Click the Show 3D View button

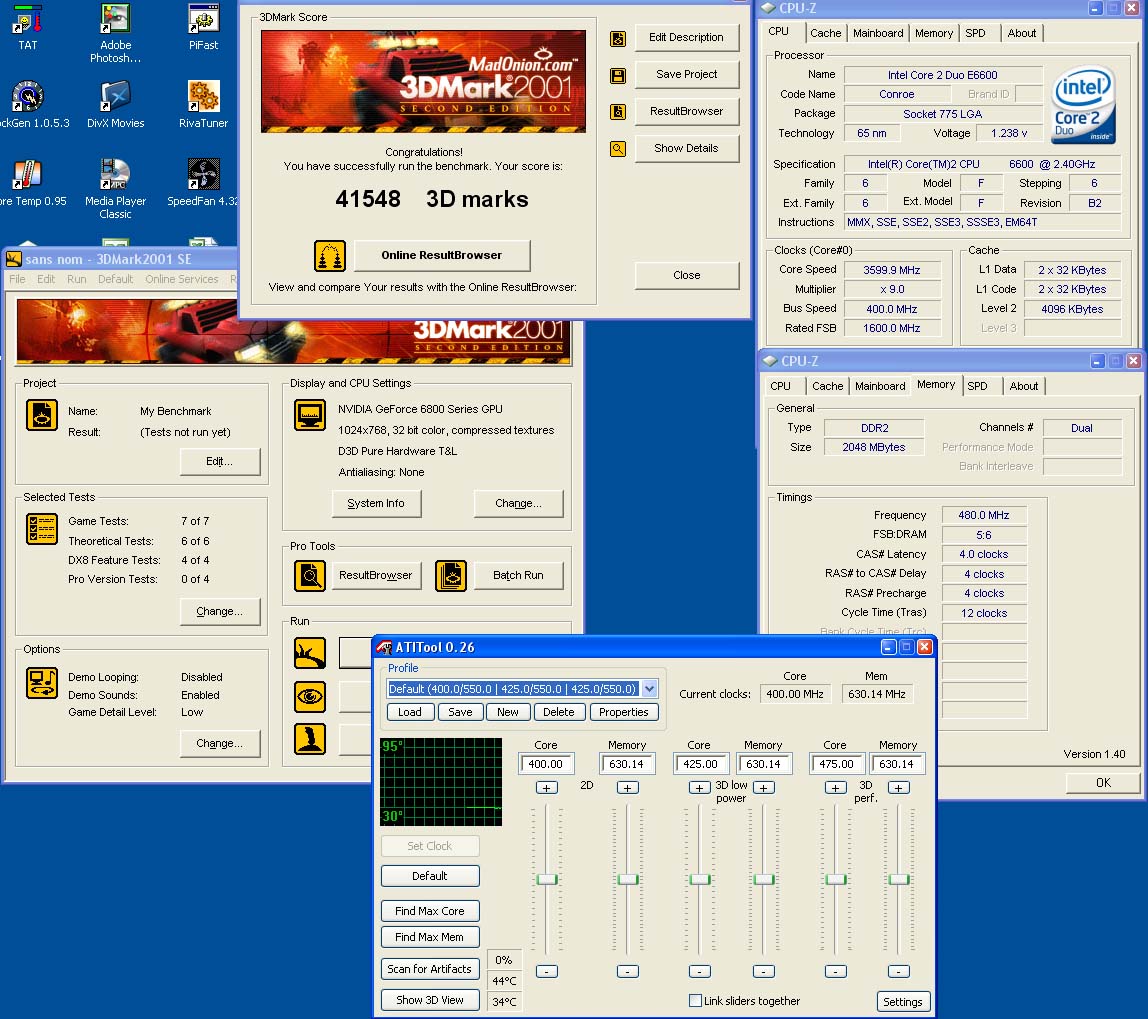click(x=430, y=1000)
